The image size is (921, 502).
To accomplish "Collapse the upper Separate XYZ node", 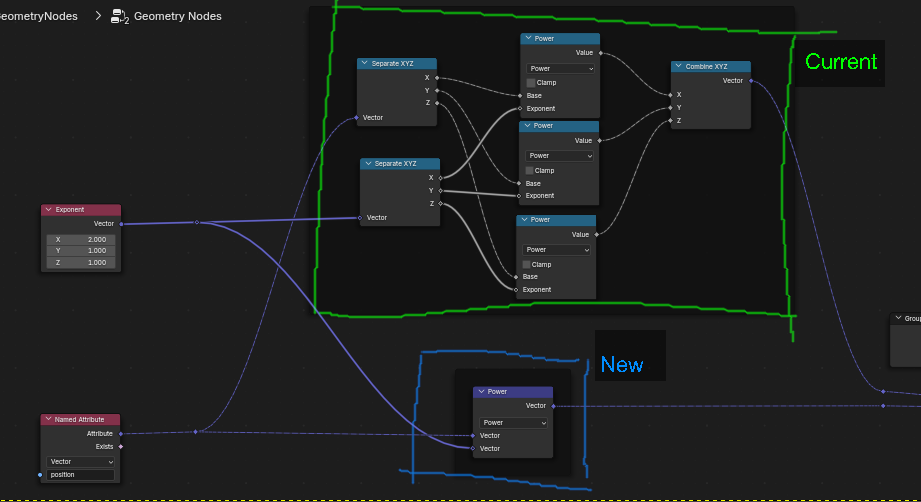I will coord(365,63).
